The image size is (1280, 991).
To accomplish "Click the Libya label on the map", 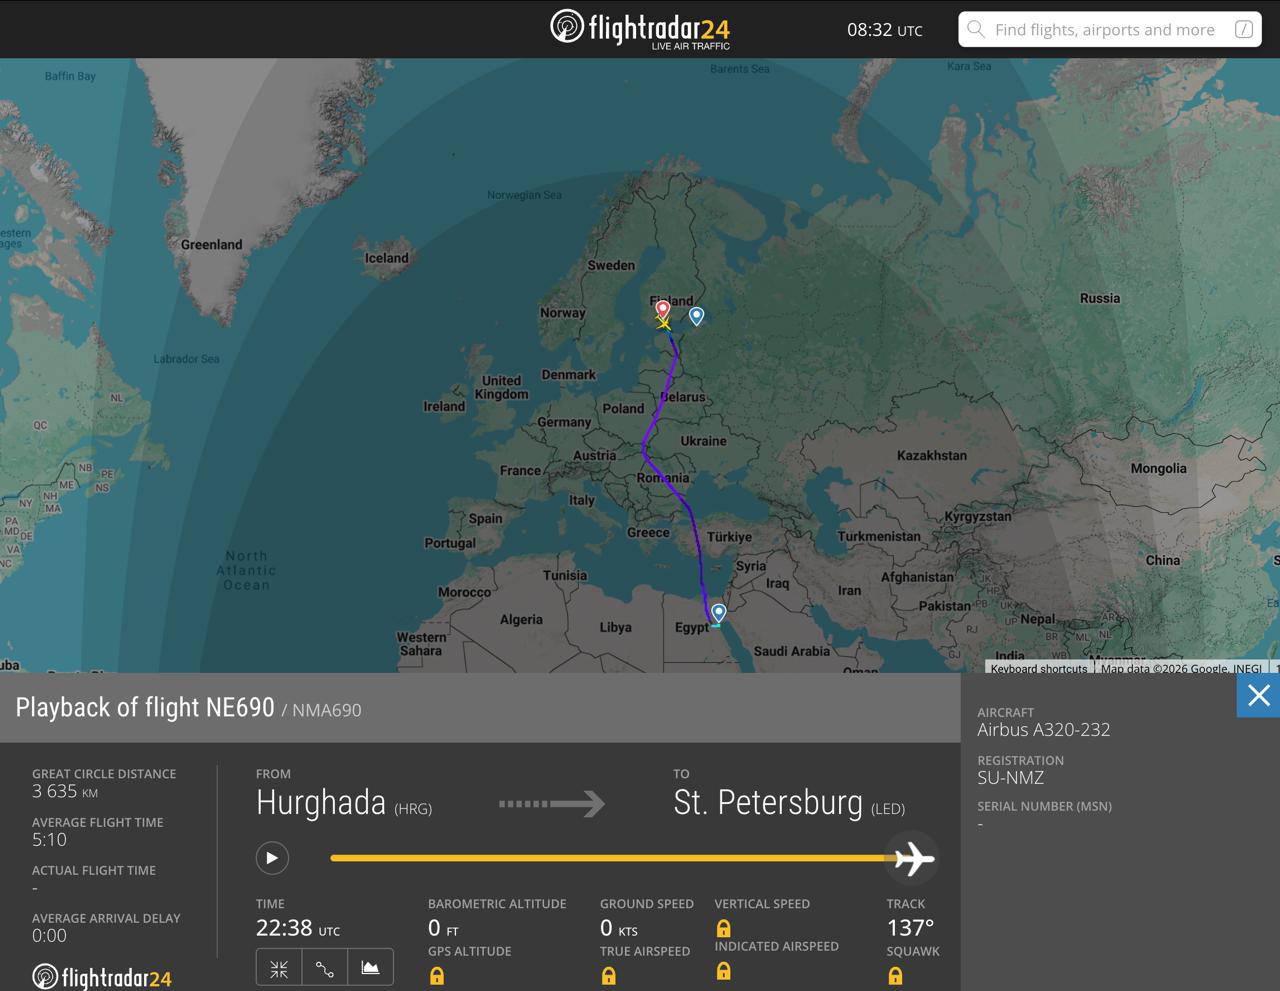I will [x=615, y=628].
